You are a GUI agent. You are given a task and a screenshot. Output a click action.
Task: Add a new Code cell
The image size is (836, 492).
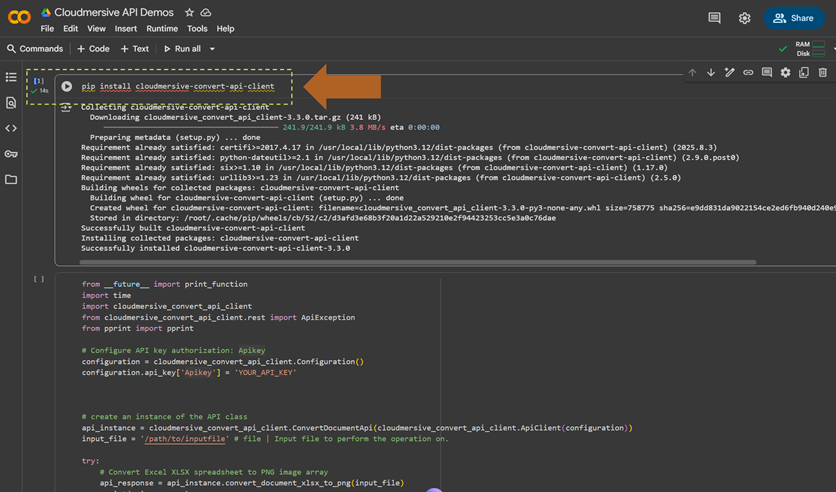93,49
